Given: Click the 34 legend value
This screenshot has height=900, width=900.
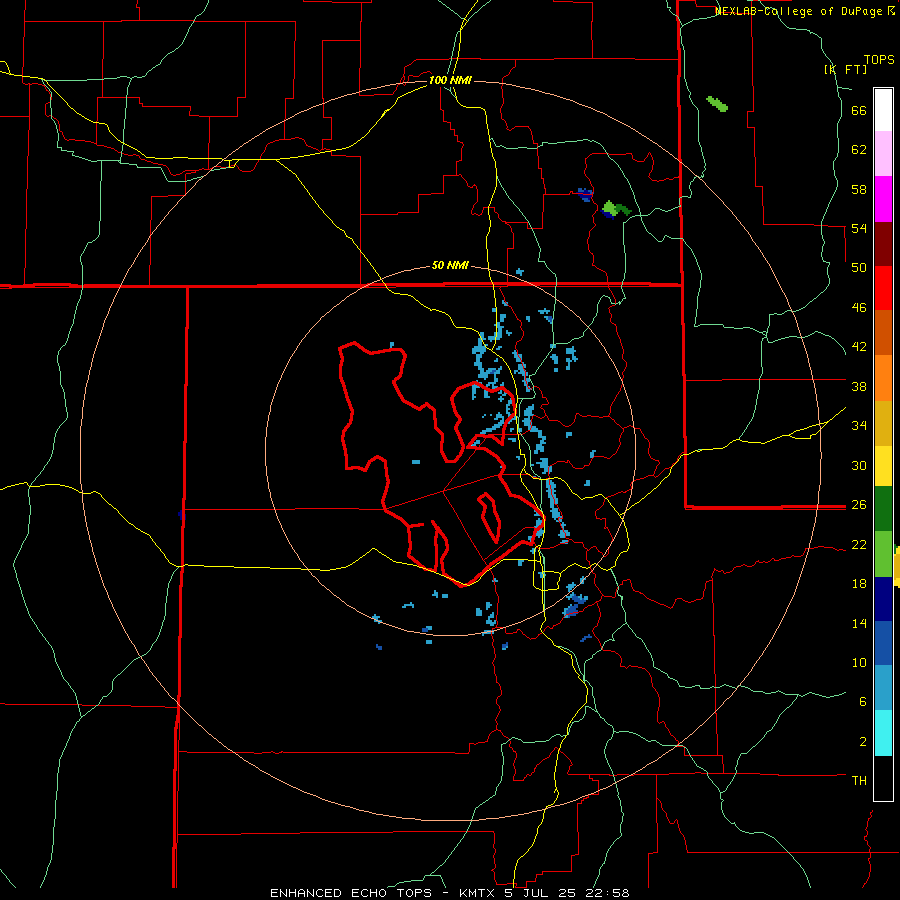Looking at the screenshot, I should tap(859, 425).
